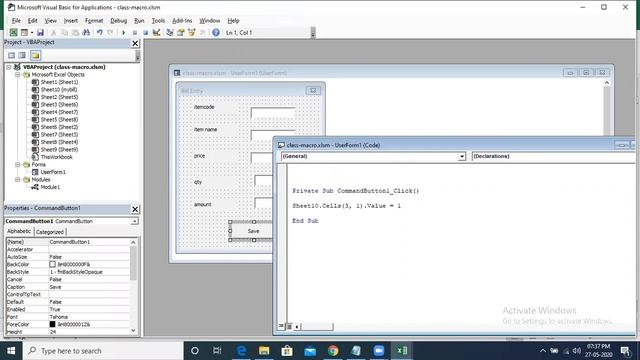The height and width of the screenshot is (360, 640).
Task: Open the Run menu
Action: (139, 20)
